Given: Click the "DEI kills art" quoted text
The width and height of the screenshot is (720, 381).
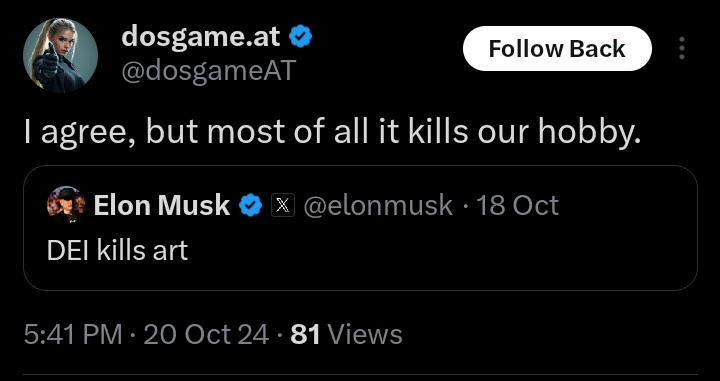Looking at the screenshot, I should click(118, 251).
